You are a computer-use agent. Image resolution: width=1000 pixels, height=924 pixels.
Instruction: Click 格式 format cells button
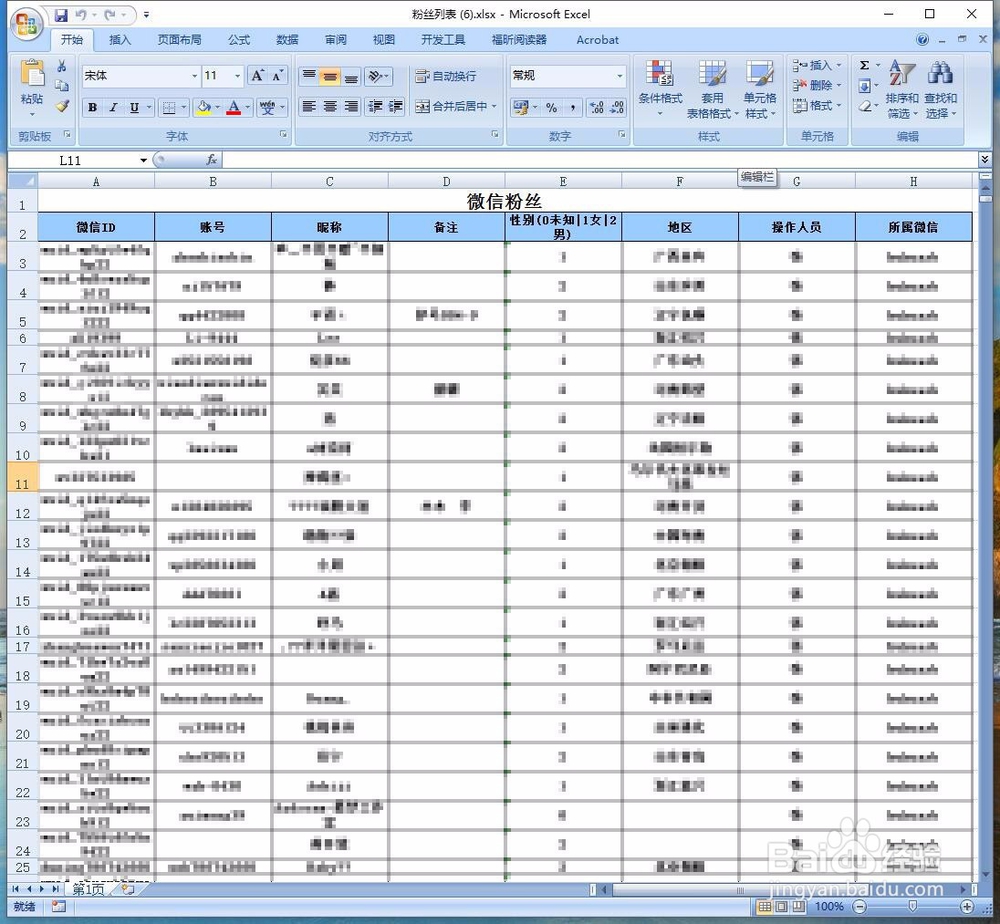[817, 105]
